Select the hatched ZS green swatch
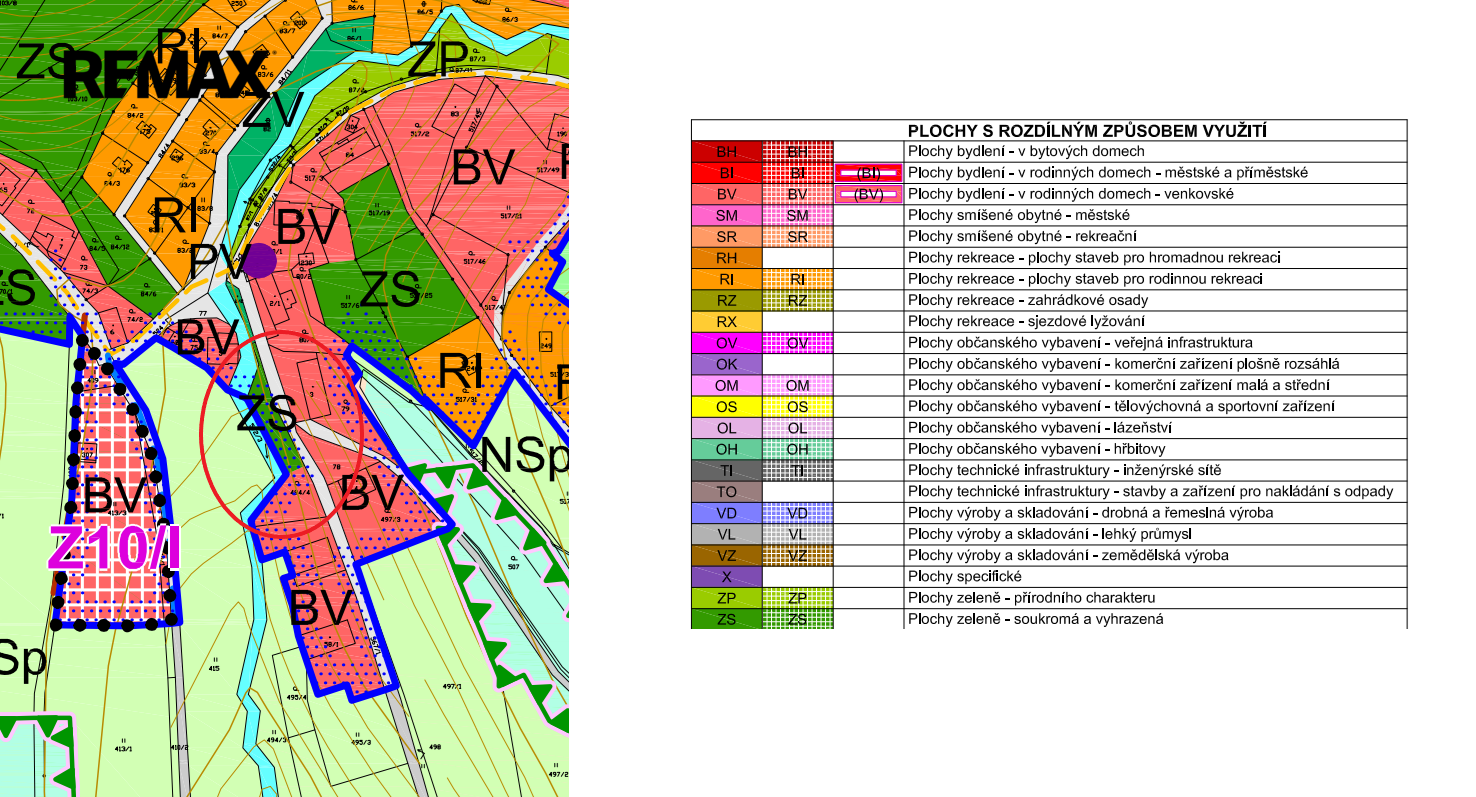 (797, 619)
